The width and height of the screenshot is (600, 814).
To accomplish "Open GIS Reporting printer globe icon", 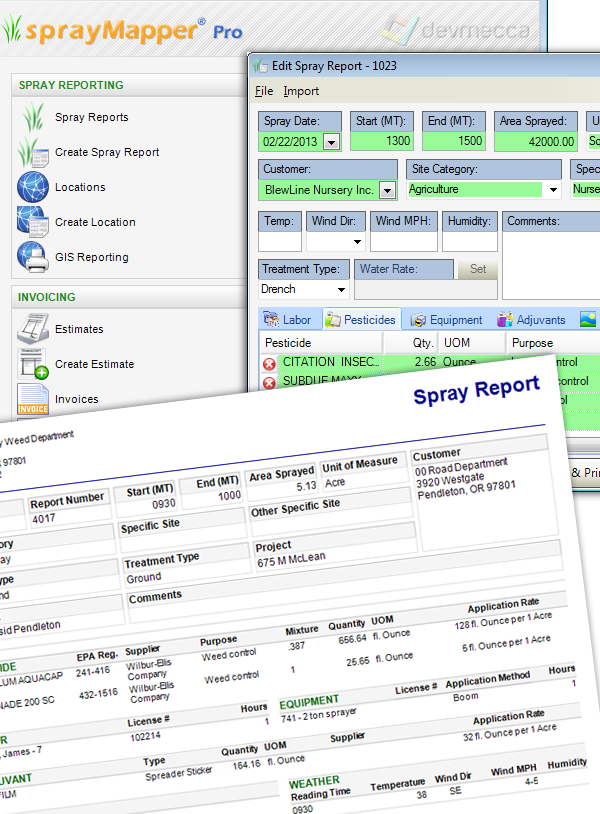I will pos(33,257).
